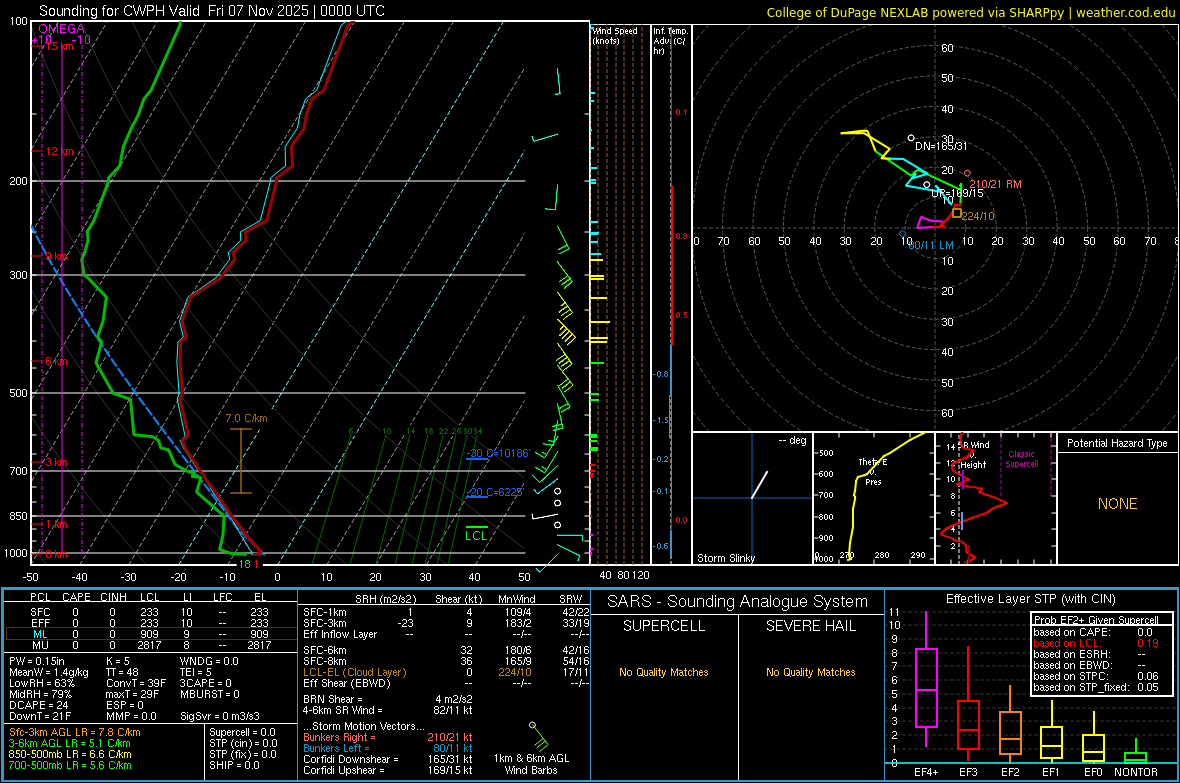This screenshot has width=1180, height=783.
Task: Select the LCL-EL (Cloud Layer) row
Action: 446,672
